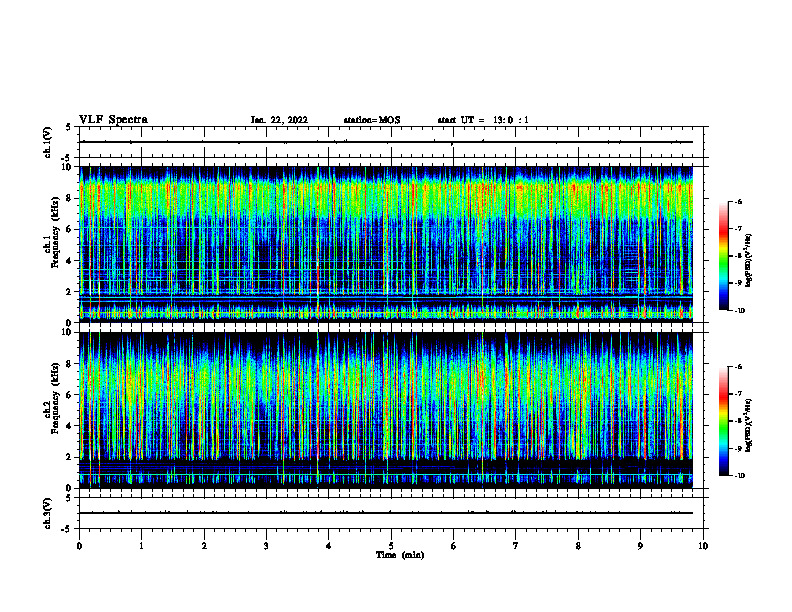This screenshot has width=792, height=612.
Task: Click the ch.2 frequency axis "8" tick label
Action: 69,364
